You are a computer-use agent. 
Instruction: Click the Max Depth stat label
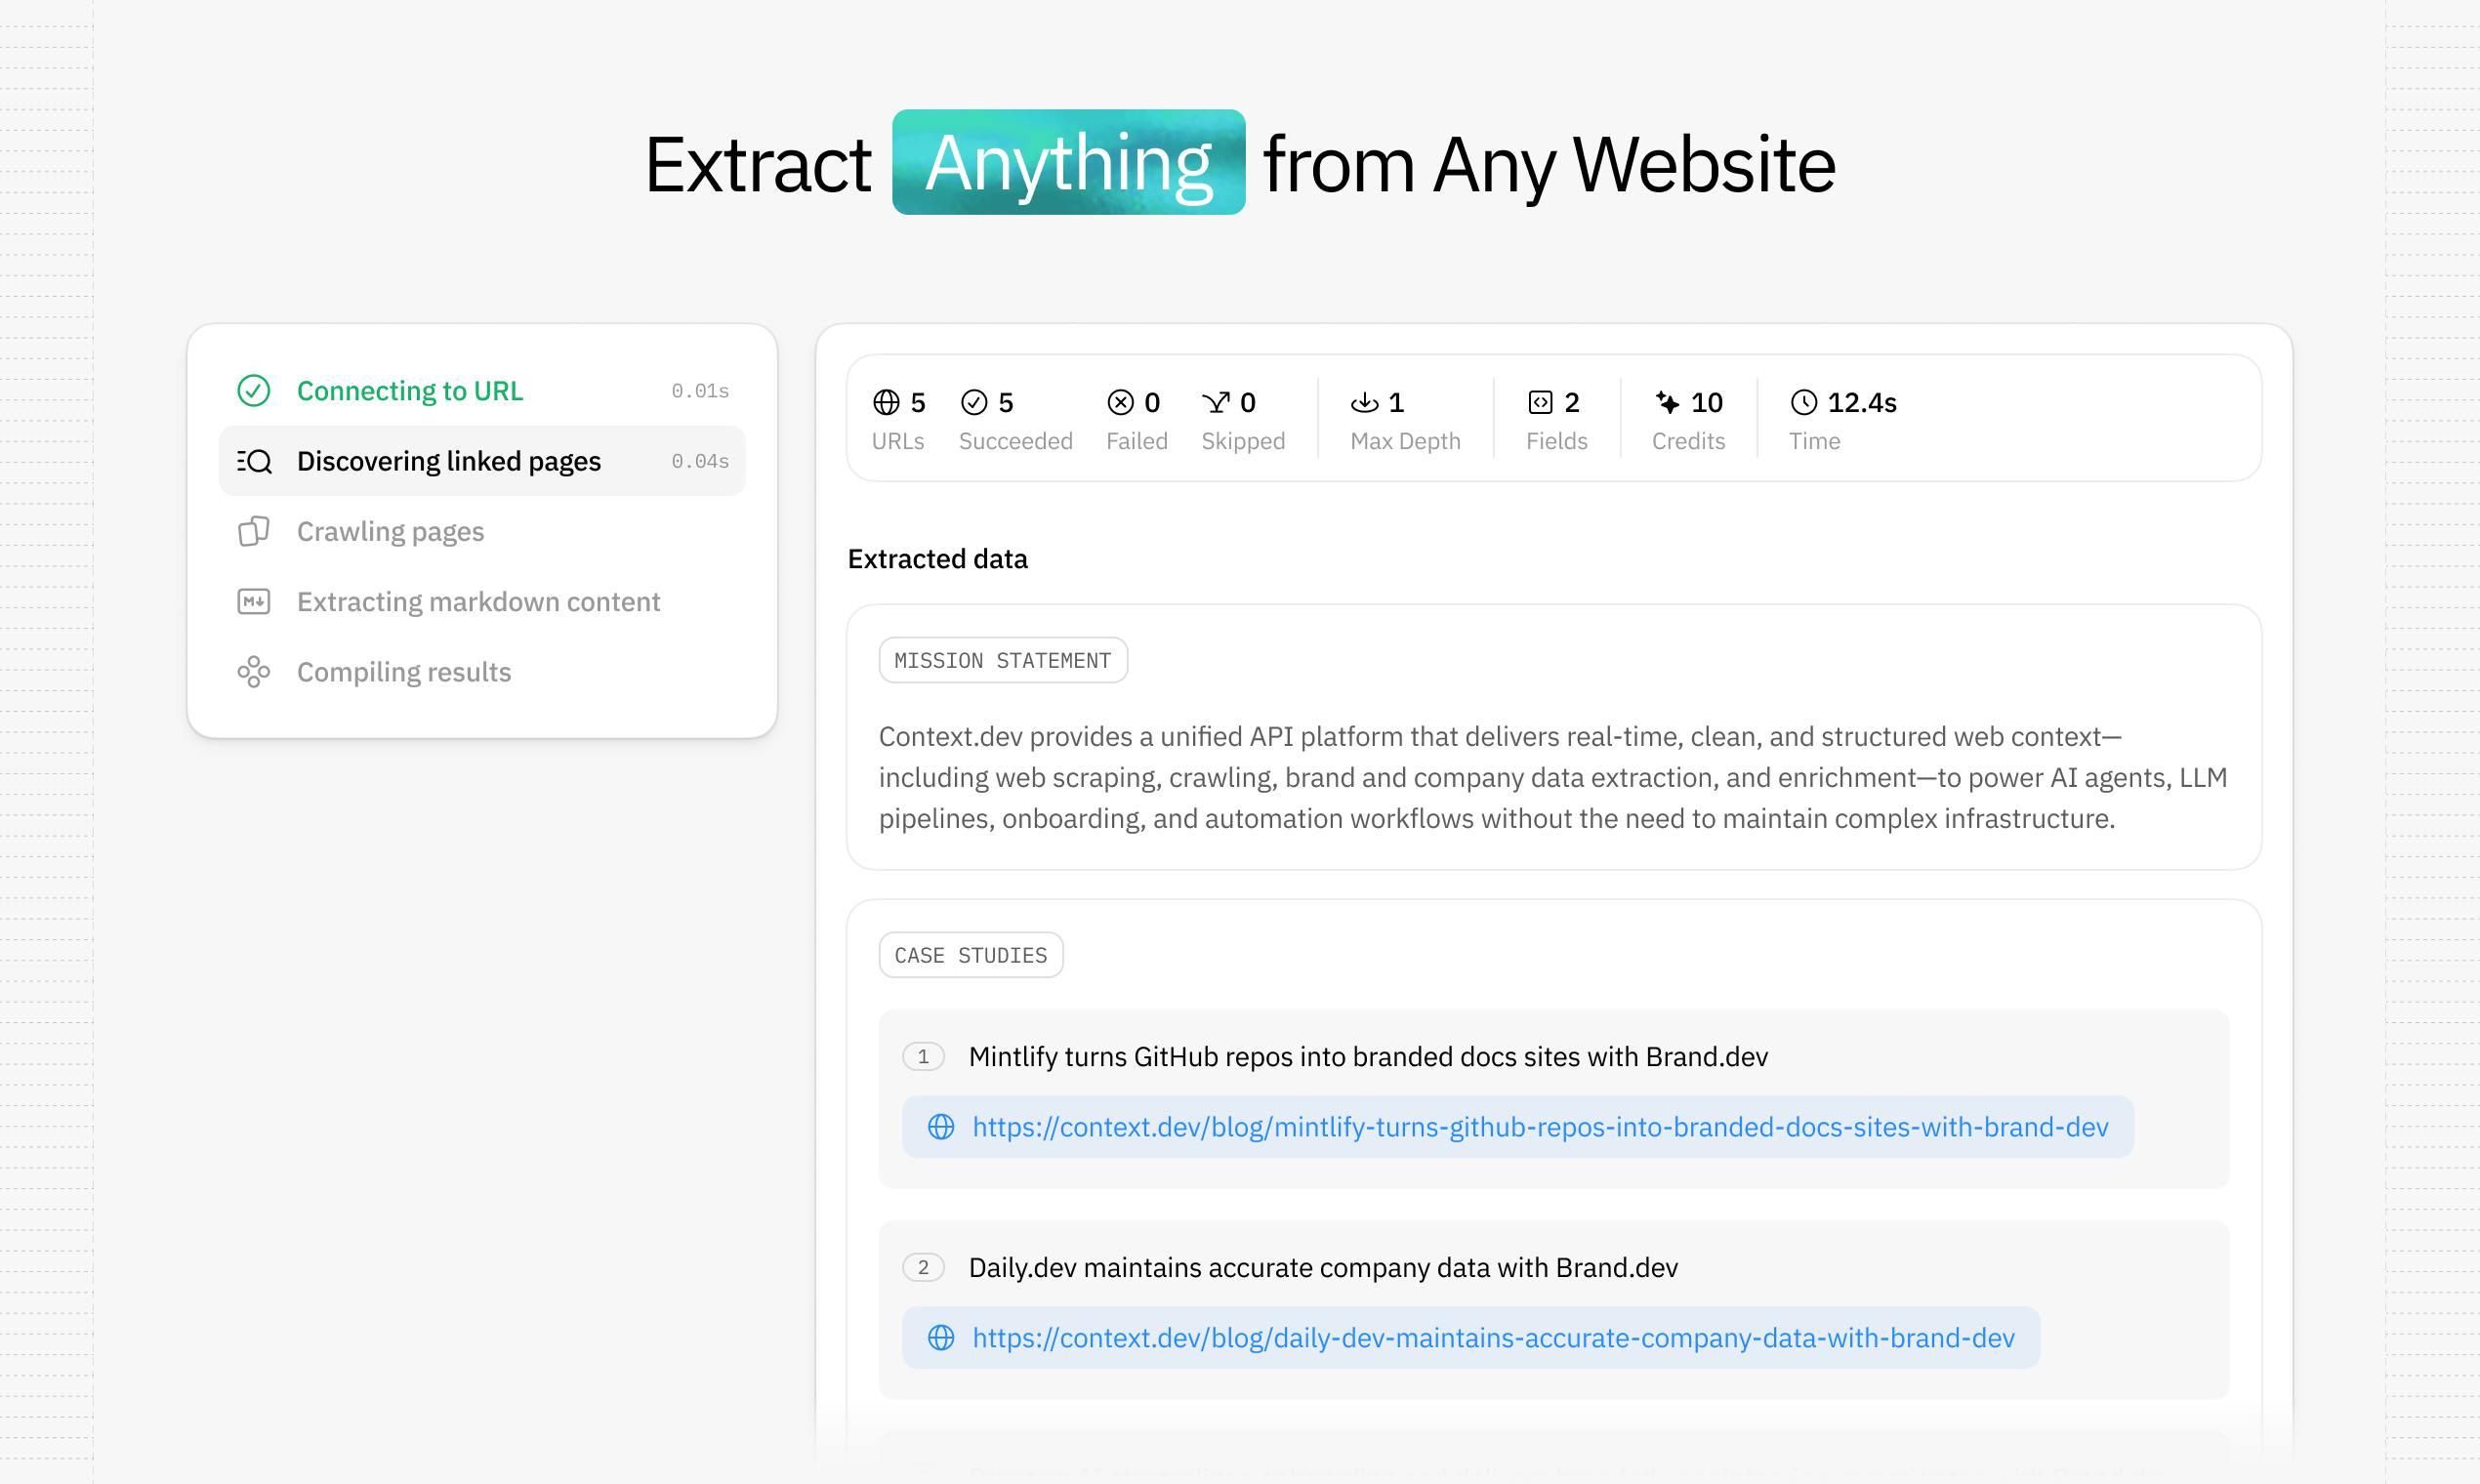point(1405,441)
